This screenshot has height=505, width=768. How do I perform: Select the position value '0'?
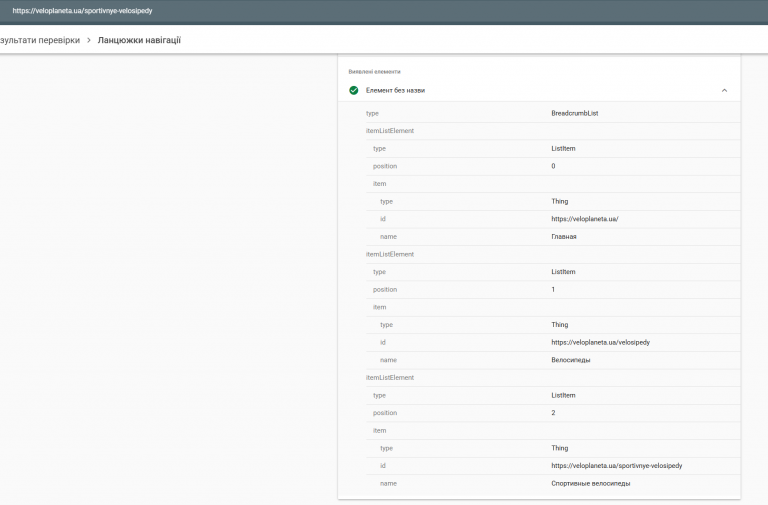(553, 166)
